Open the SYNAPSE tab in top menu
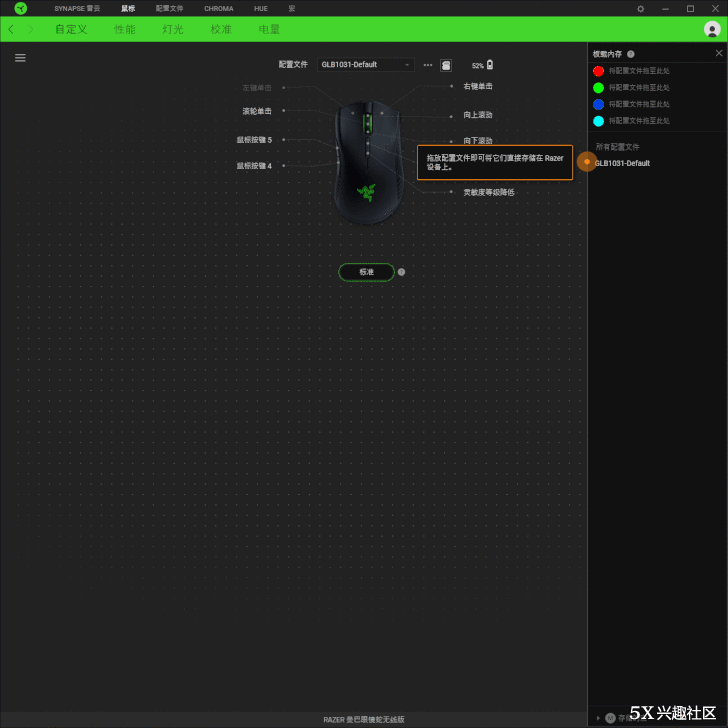Image resolution: width=728 pixels, height=728 pixels. [x=77, y=8]
